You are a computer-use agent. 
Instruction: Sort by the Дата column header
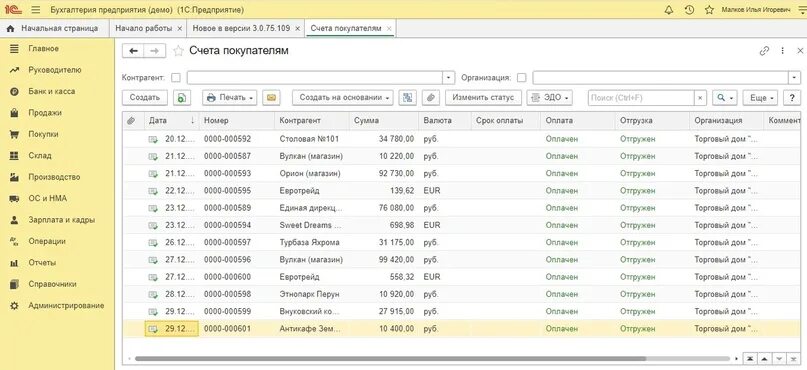pos(171,120)
